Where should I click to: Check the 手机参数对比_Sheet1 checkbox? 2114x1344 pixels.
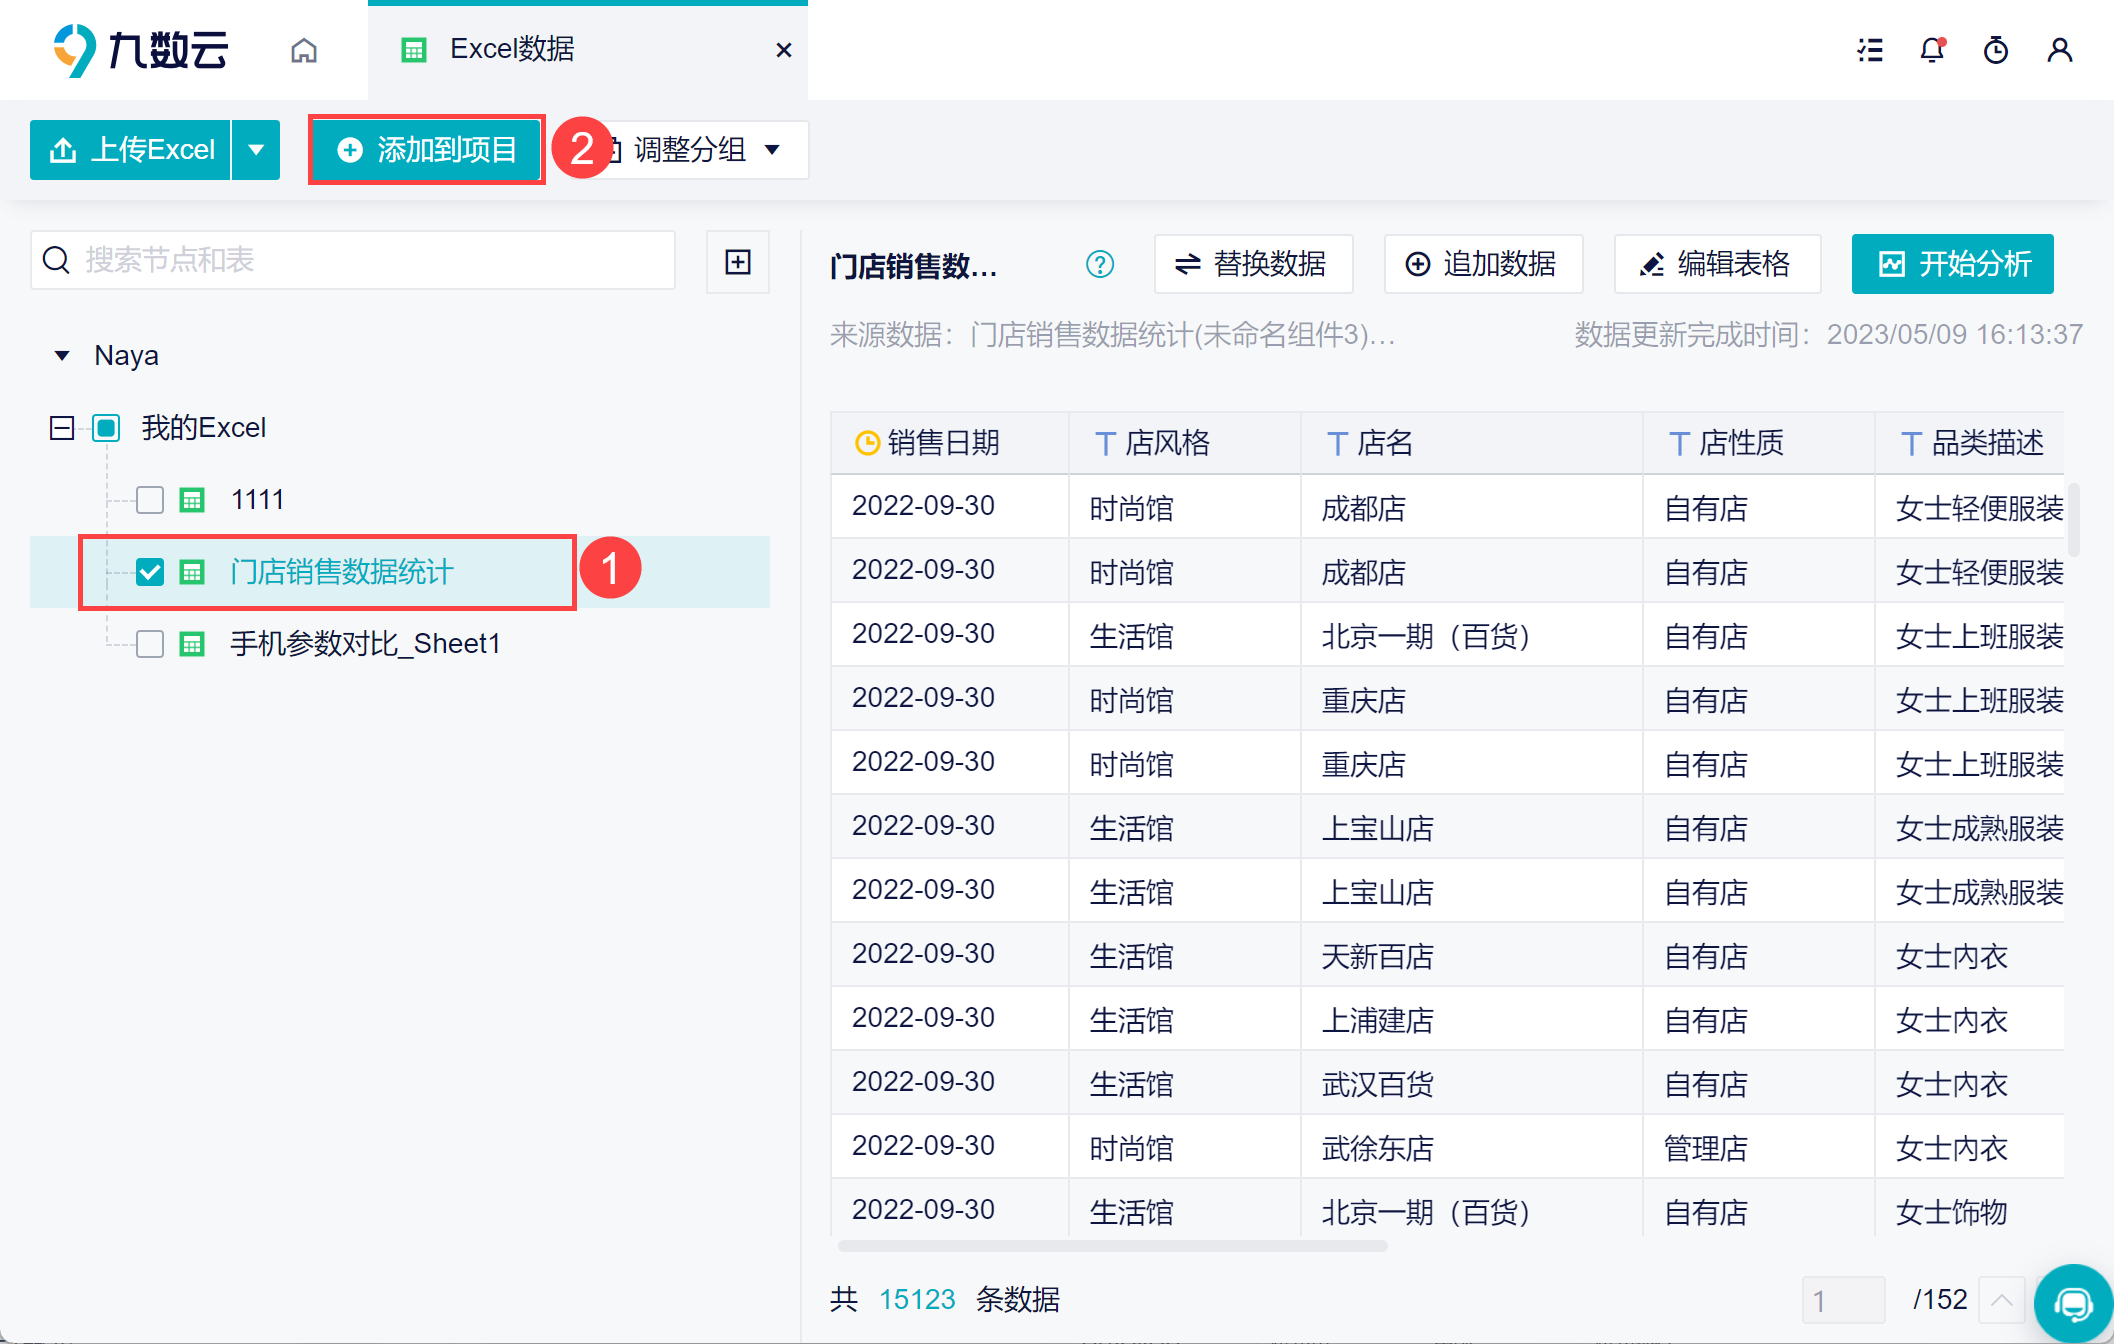pyautogui.click(x=150, y=644)
